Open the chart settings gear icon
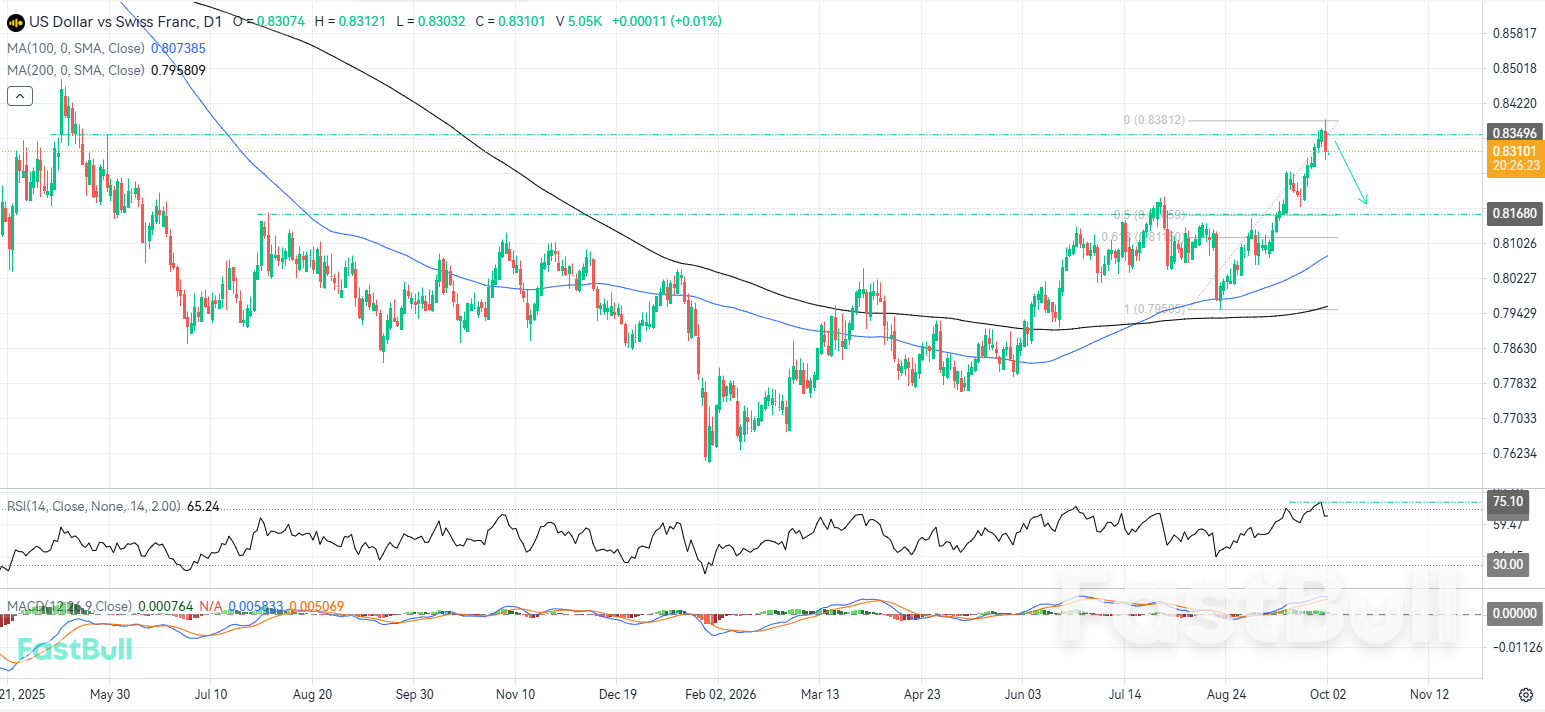The image size is (1545, 712). 1526,695
